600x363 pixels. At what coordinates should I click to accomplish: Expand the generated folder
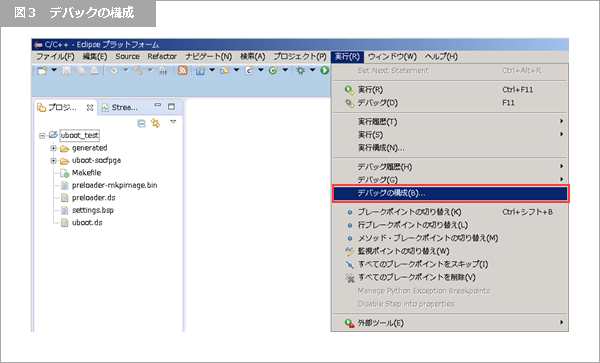54,148
